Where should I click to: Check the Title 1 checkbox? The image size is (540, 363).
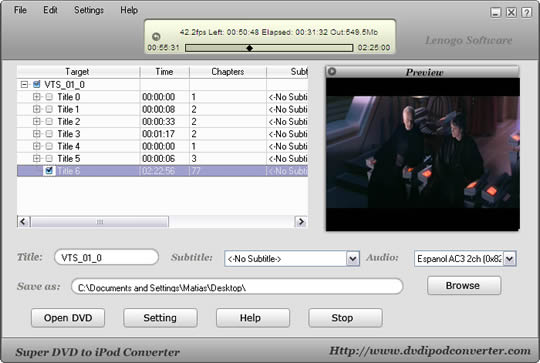49,109
